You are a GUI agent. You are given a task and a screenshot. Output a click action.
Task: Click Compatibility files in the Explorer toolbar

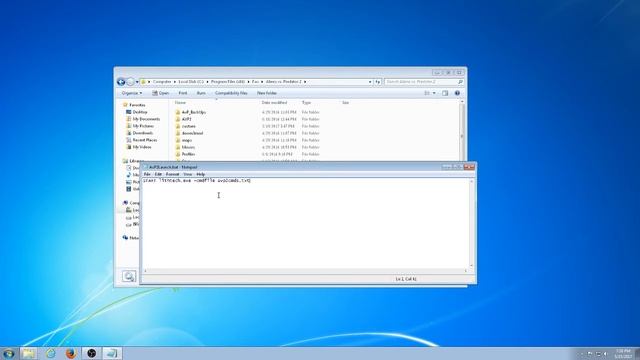point(231,93)
